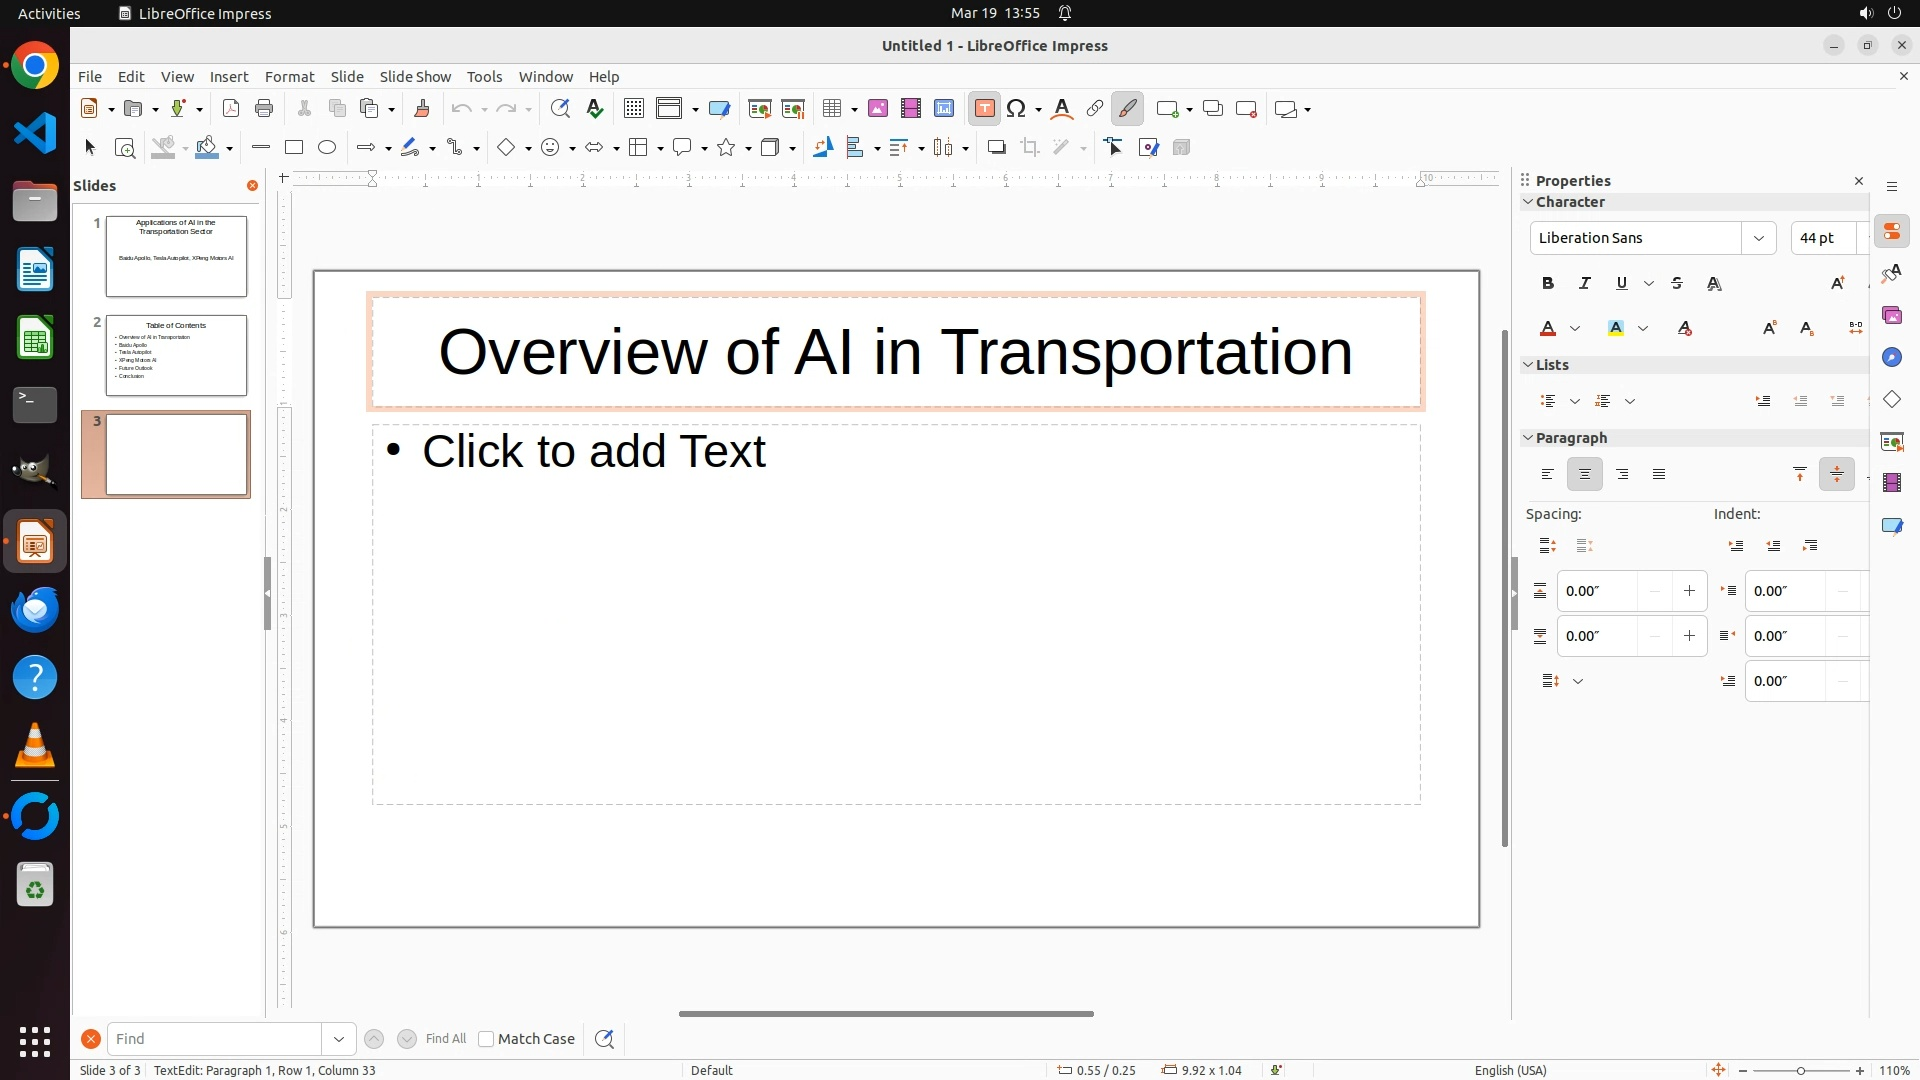Open the Find history dropdown arrow

(x=339, y=1039)
